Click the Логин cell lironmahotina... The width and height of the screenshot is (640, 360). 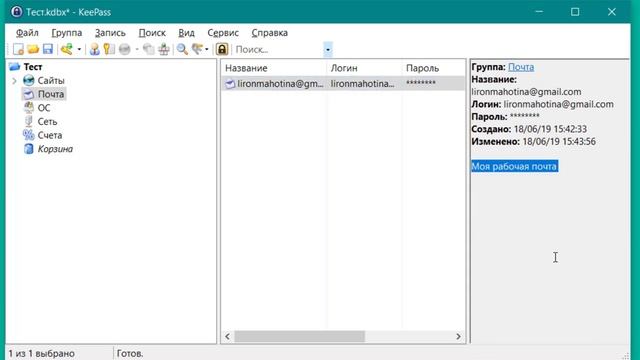[x=362, y=84]
